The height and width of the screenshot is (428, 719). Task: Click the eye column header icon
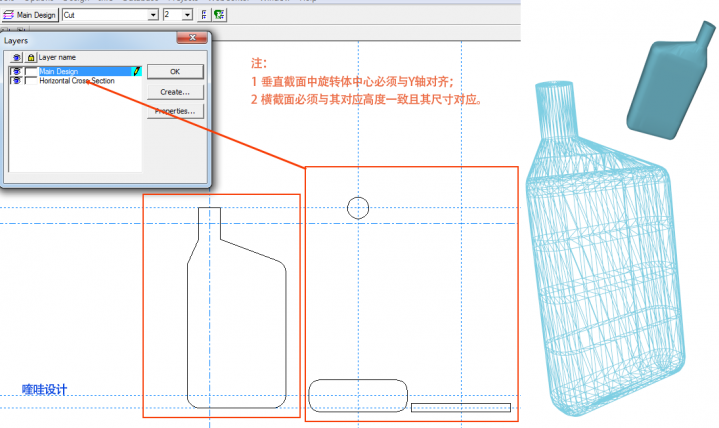[17, 58]
